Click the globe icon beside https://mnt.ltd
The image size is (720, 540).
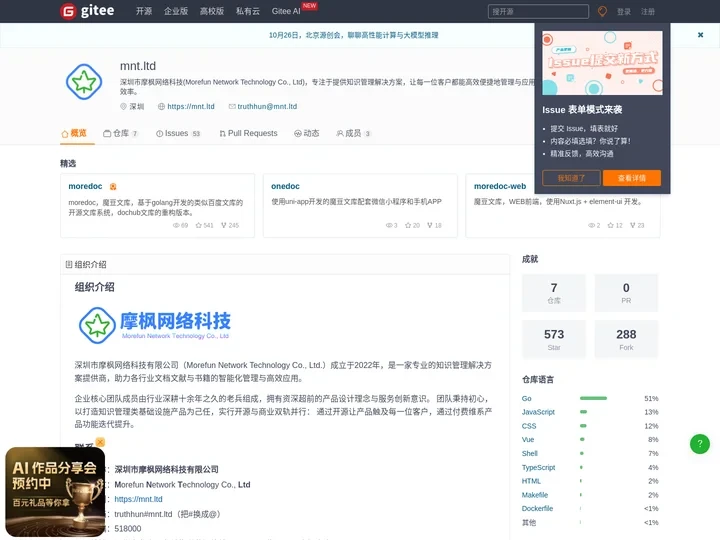(x=161, y=107)
